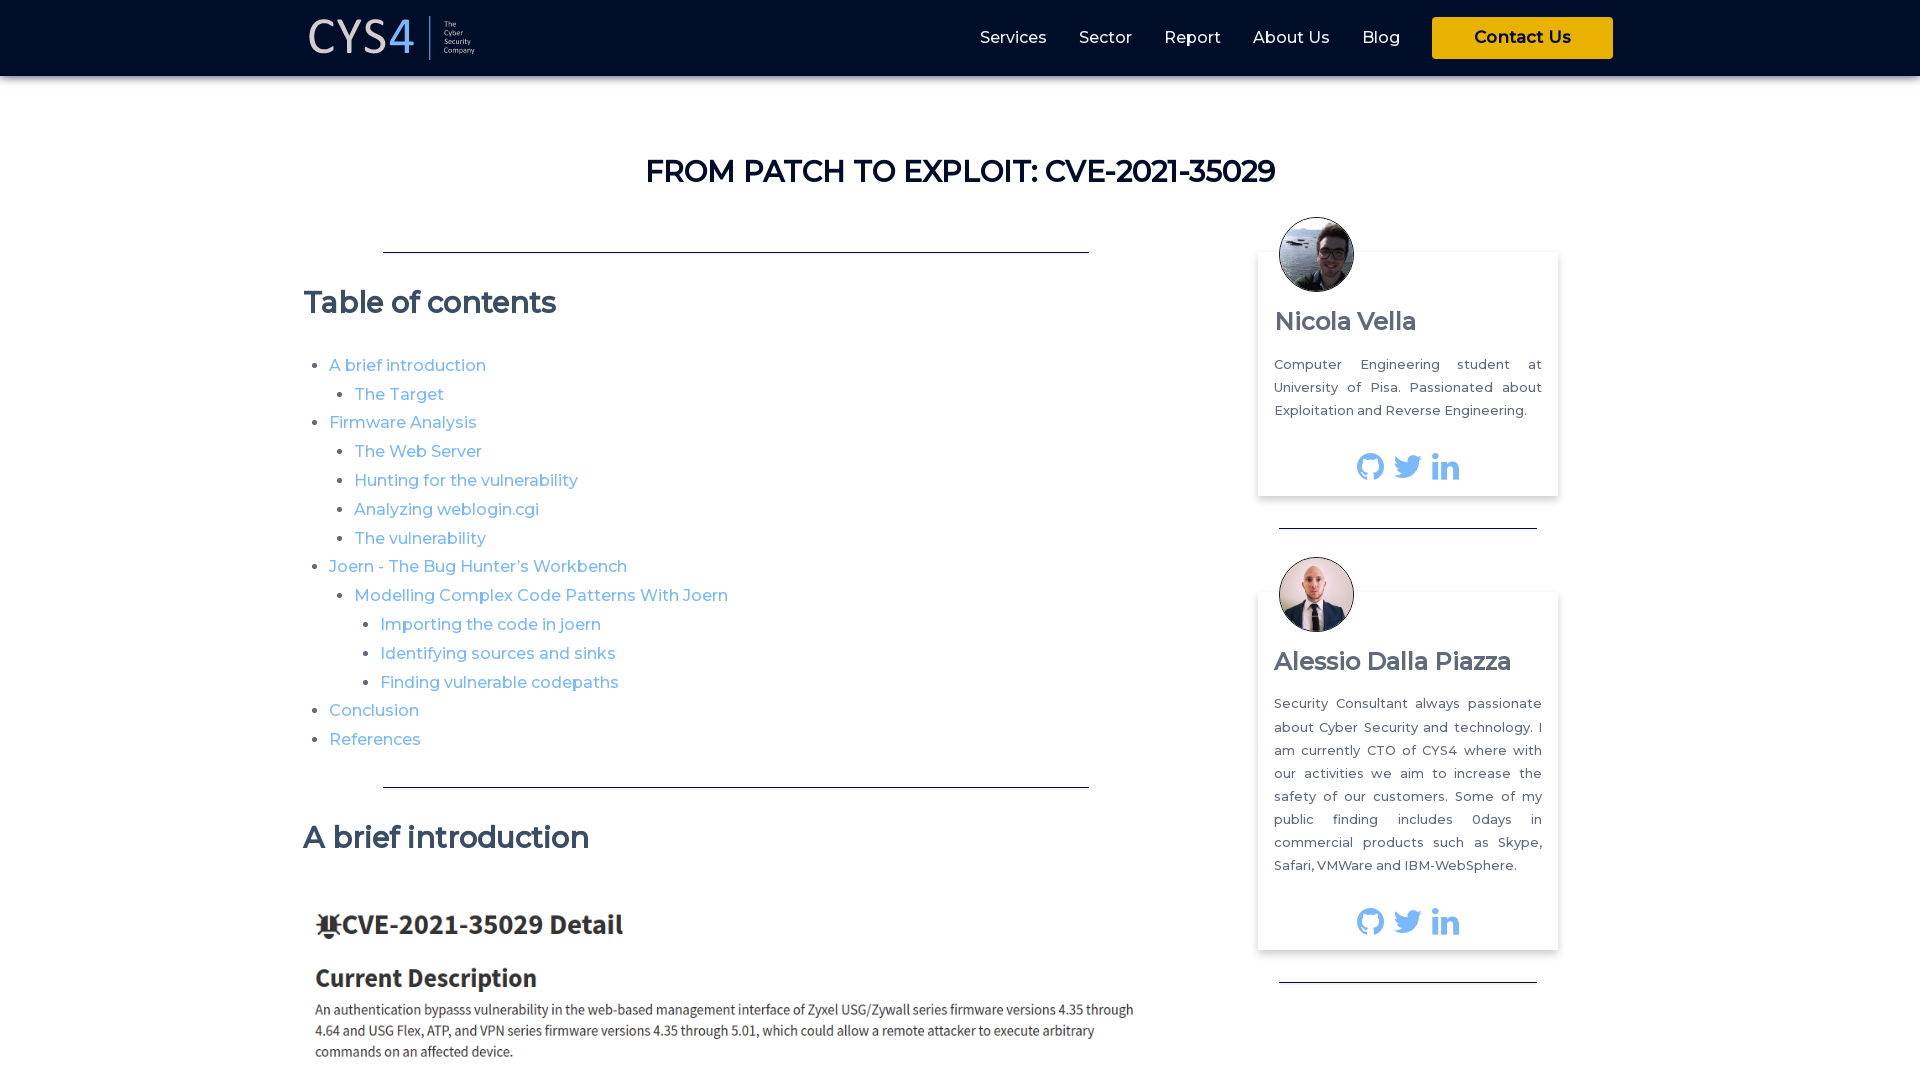Open 'Joern - The Bug Hunter's Workbench' link
Viewport: 1920px width, 1080px height.
point(478,567)
